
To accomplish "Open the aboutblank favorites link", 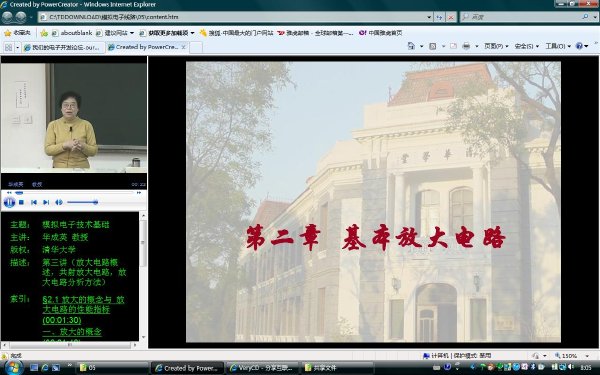I will point(72,33).
